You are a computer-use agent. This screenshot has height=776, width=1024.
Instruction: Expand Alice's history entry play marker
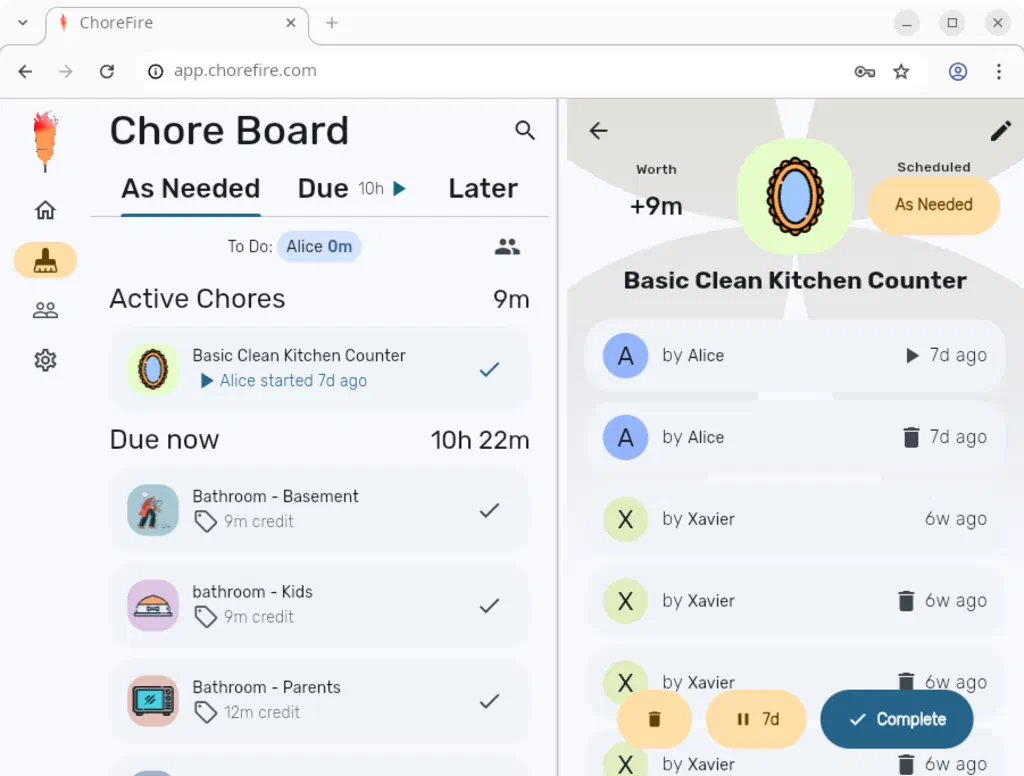(911, 355)
